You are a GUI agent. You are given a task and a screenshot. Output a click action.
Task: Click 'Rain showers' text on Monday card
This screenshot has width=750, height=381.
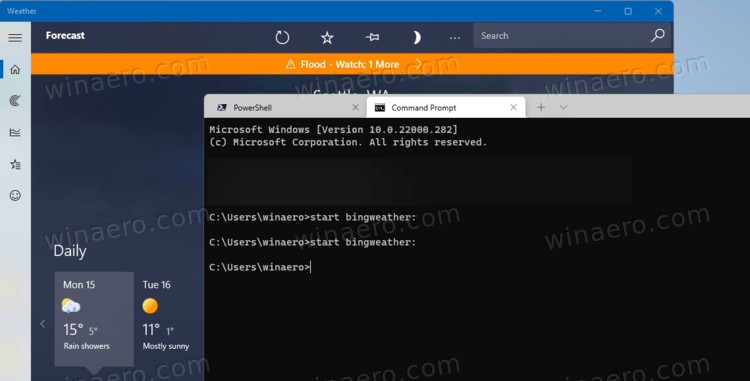tap(87, 346)
